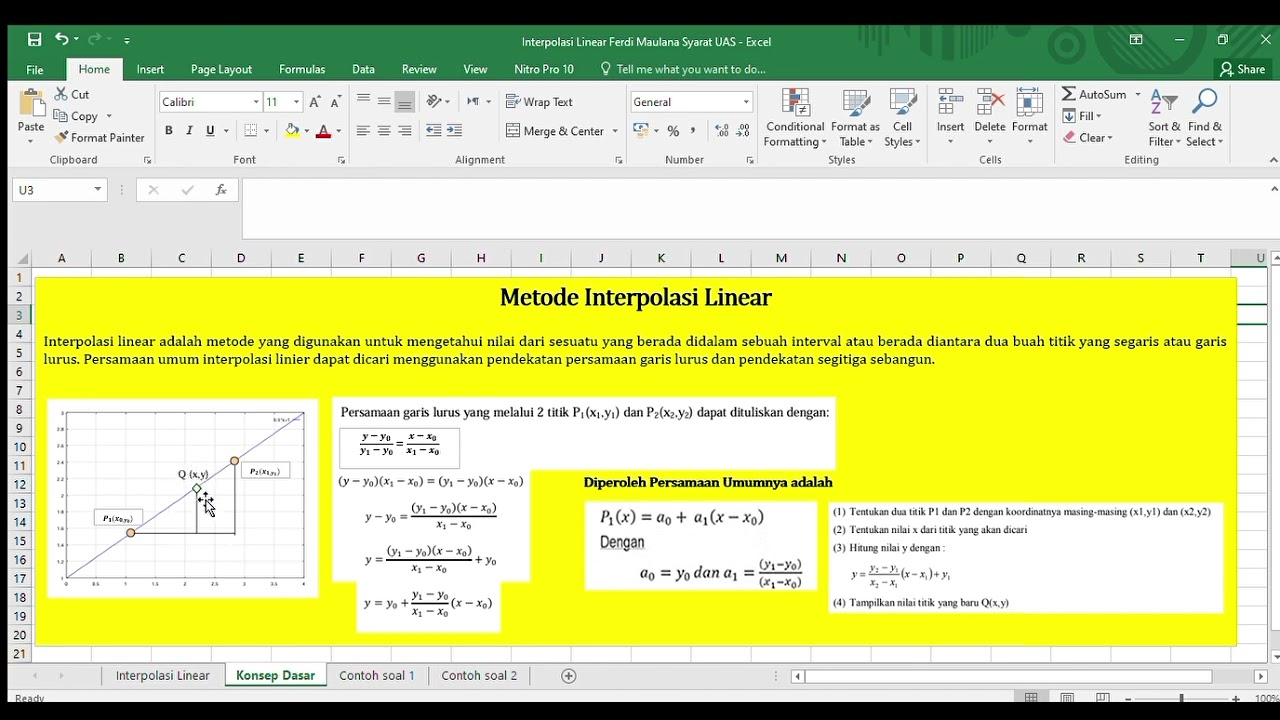Click the Increase Indent icon

click(454, 131)
